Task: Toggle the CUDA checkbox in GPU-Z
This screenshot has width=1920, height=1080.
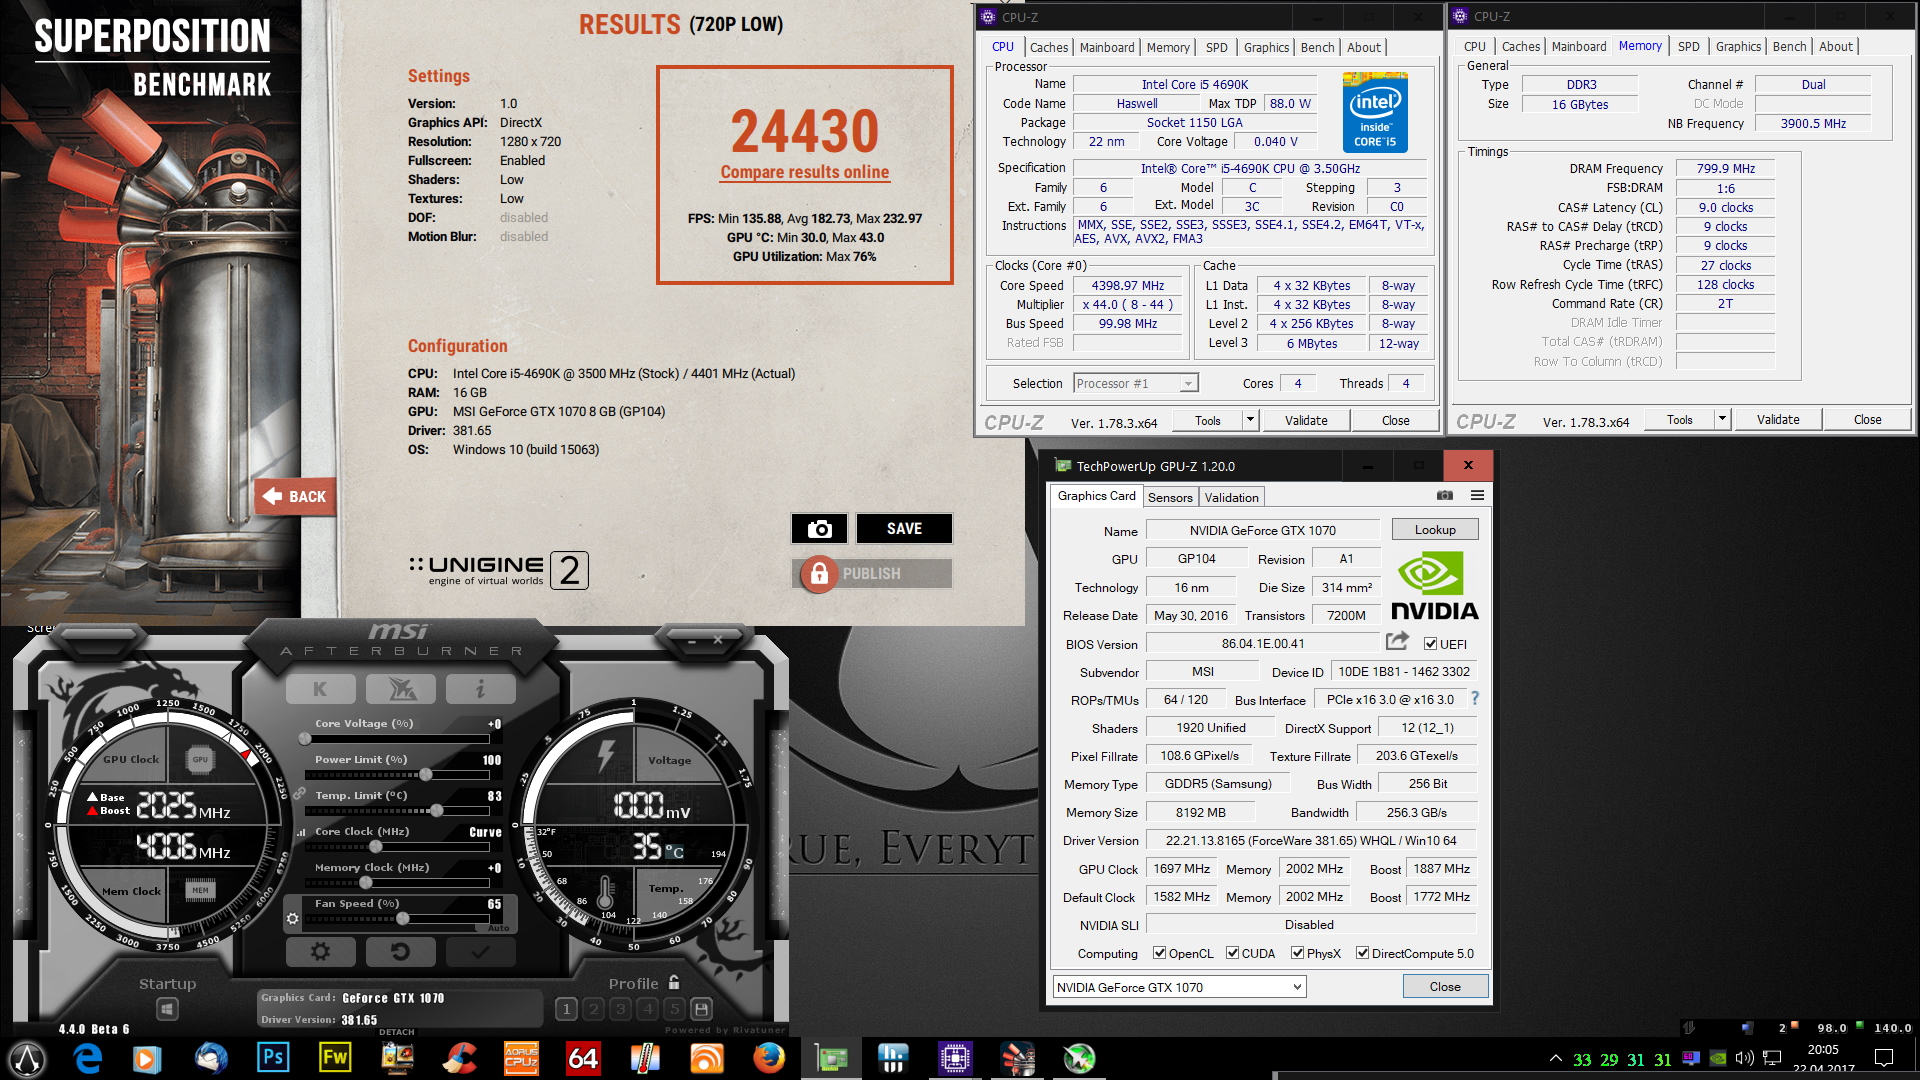Action: pyautogui.click(x=1233, y=953)
